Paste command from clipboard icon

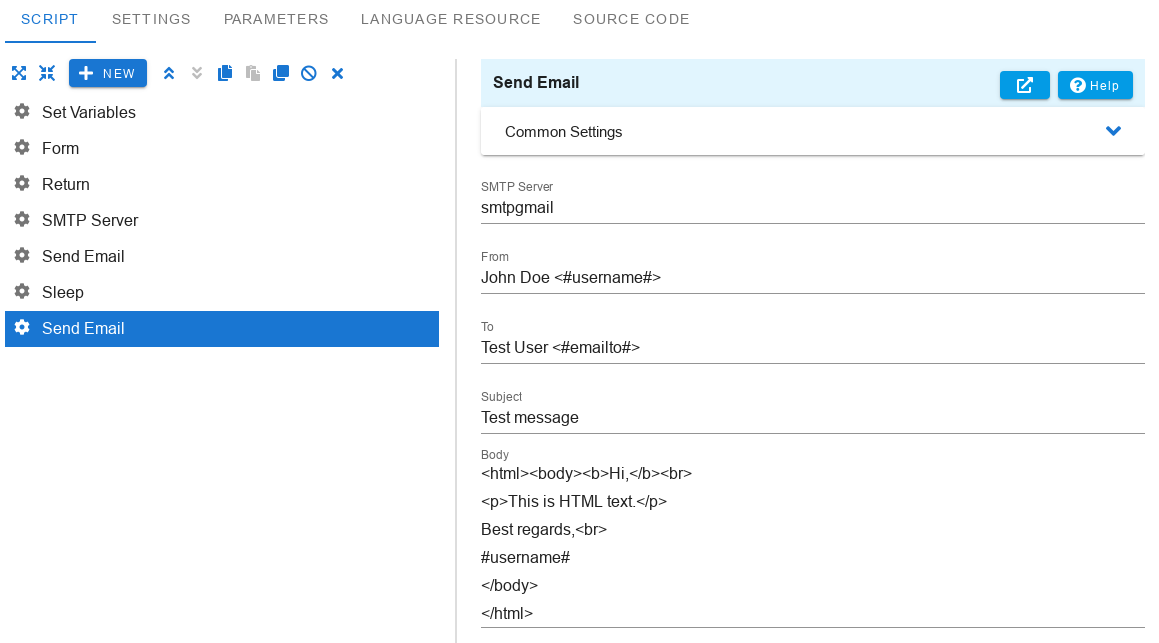click(253, 73)
